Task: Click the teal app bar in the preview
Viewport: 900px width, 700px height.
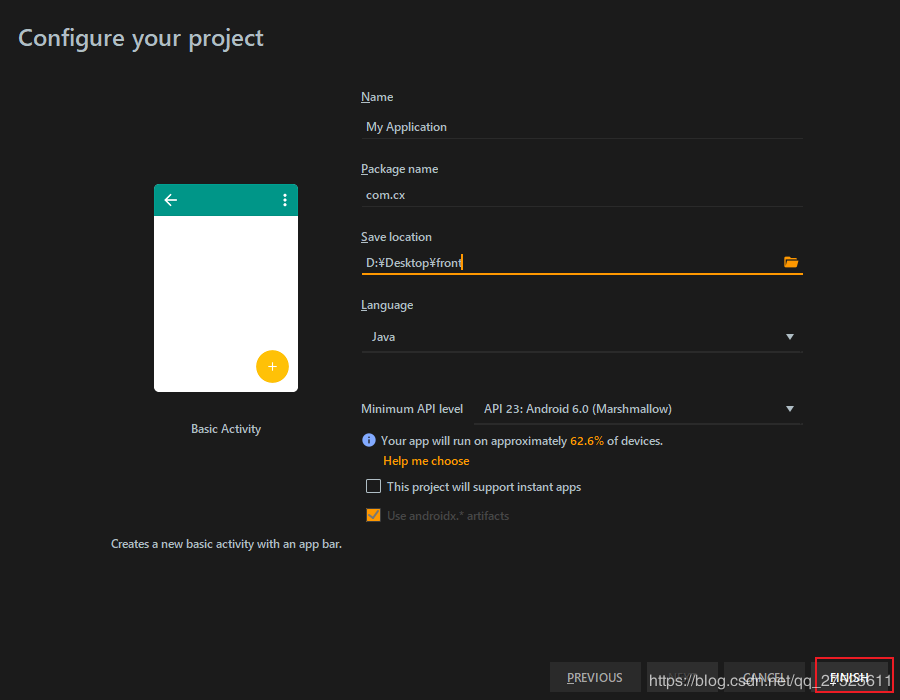Action: [226, 200]
